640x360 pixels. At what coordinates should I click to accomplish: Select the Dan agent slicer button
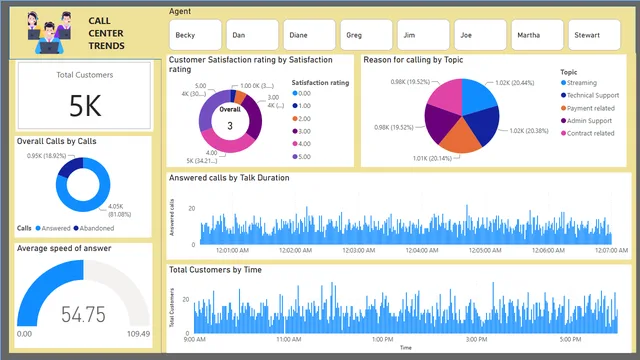coord(252,35)
